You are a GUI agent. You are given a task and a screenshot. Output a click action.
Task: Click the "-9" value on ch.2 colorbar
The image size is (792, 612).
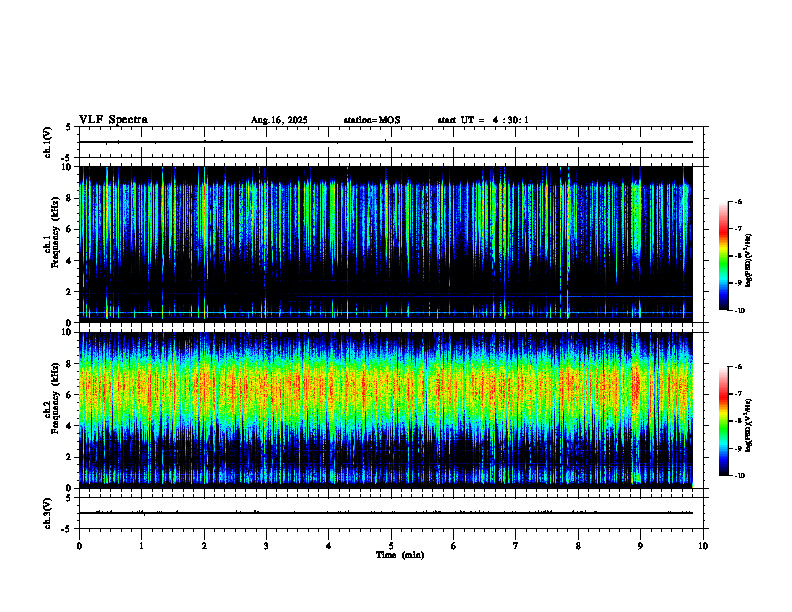click(738, 448)
